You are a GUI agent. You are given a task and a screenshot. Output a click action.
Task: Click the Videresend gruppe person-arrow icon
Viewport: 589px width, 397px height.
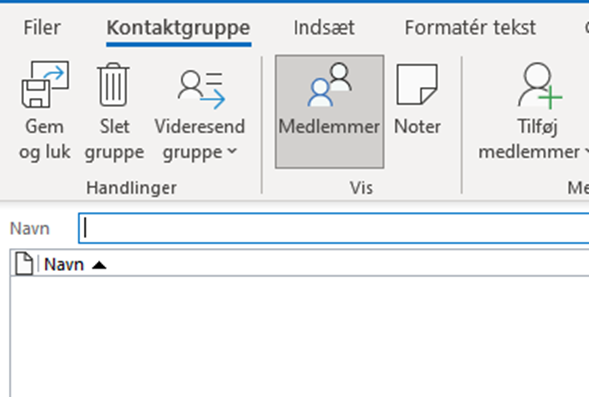pyautogui.click(x=201, y=89)
